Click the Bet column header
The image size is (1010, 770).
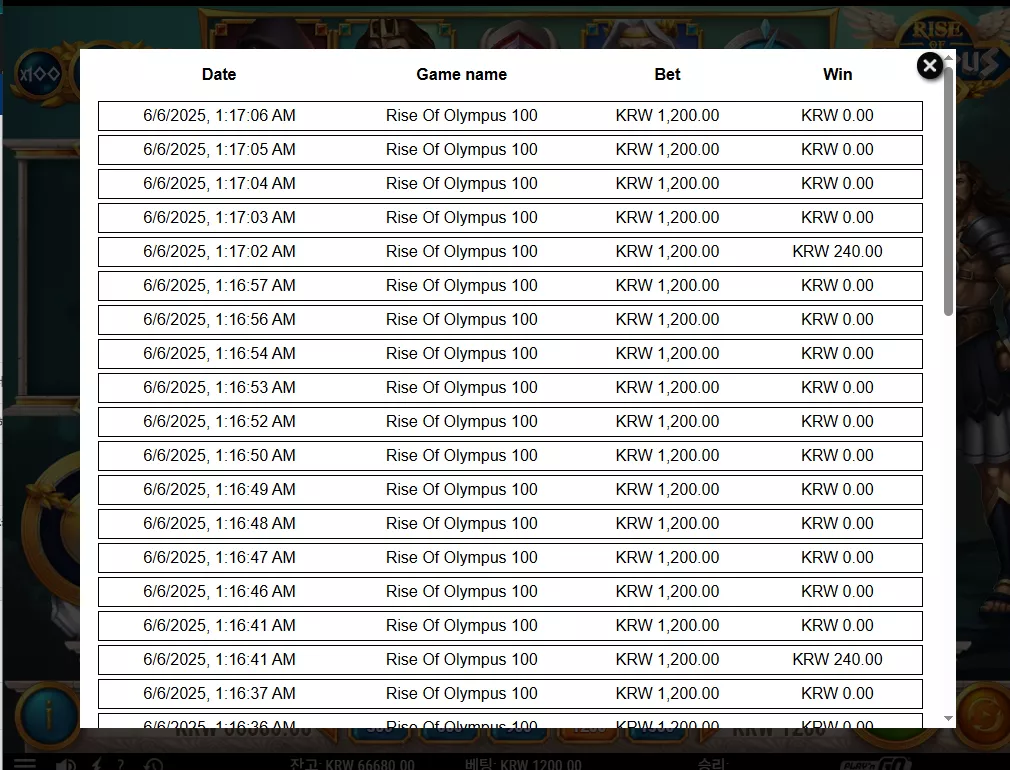coord(667,75)
